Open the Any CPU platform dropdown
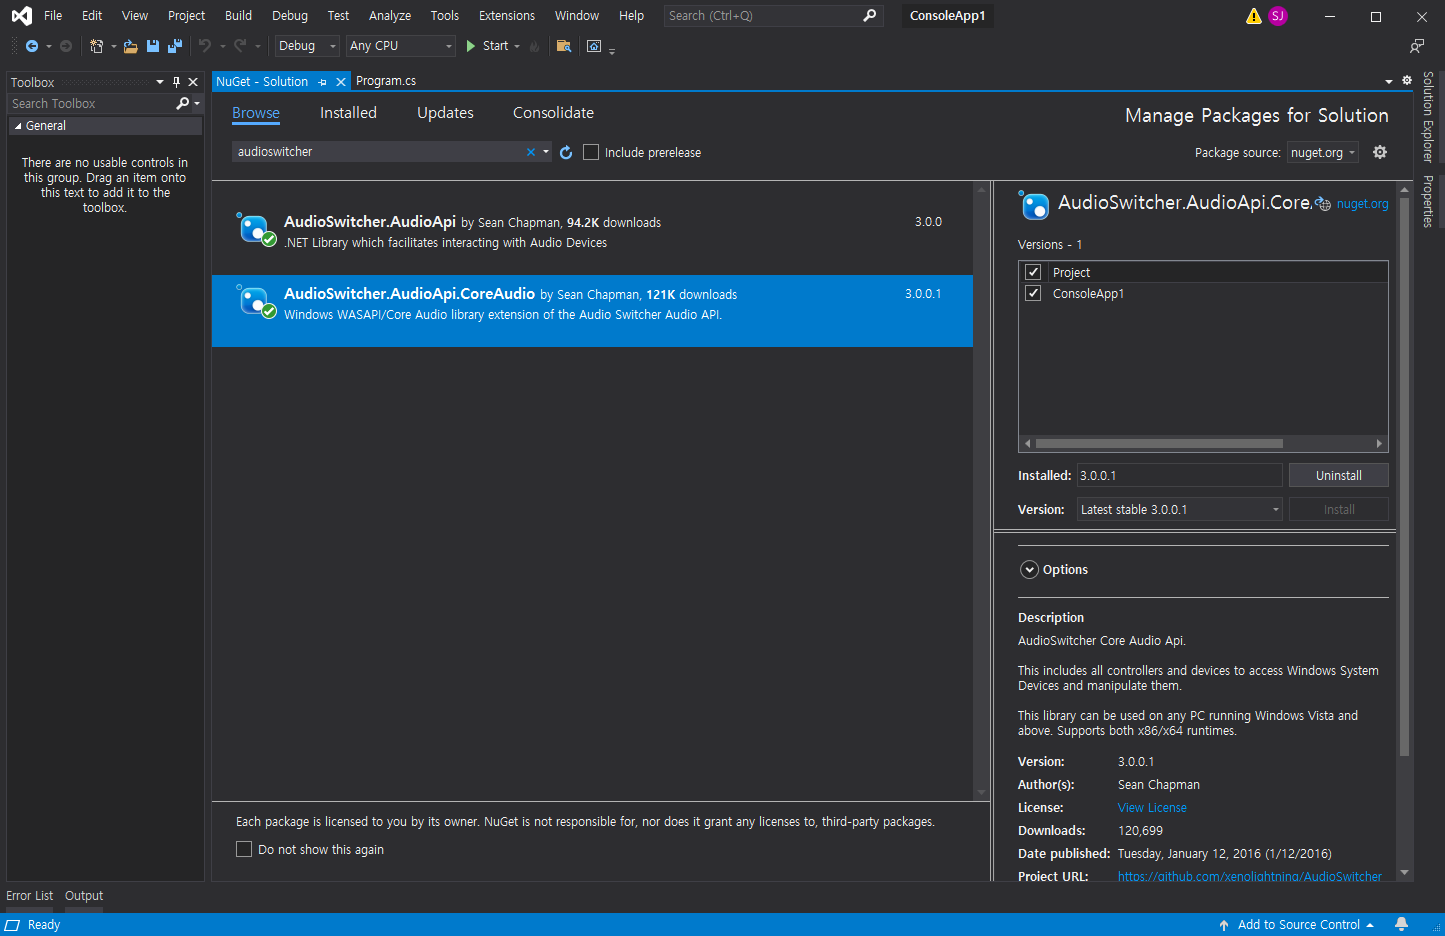 tap(401, 46)
